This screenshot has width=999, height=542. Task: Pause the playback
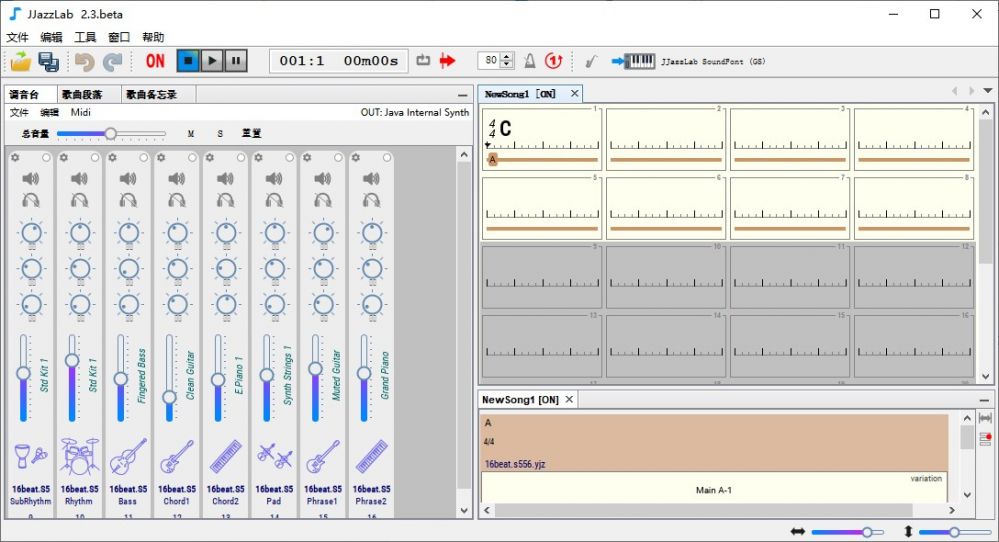click(236, 61)
